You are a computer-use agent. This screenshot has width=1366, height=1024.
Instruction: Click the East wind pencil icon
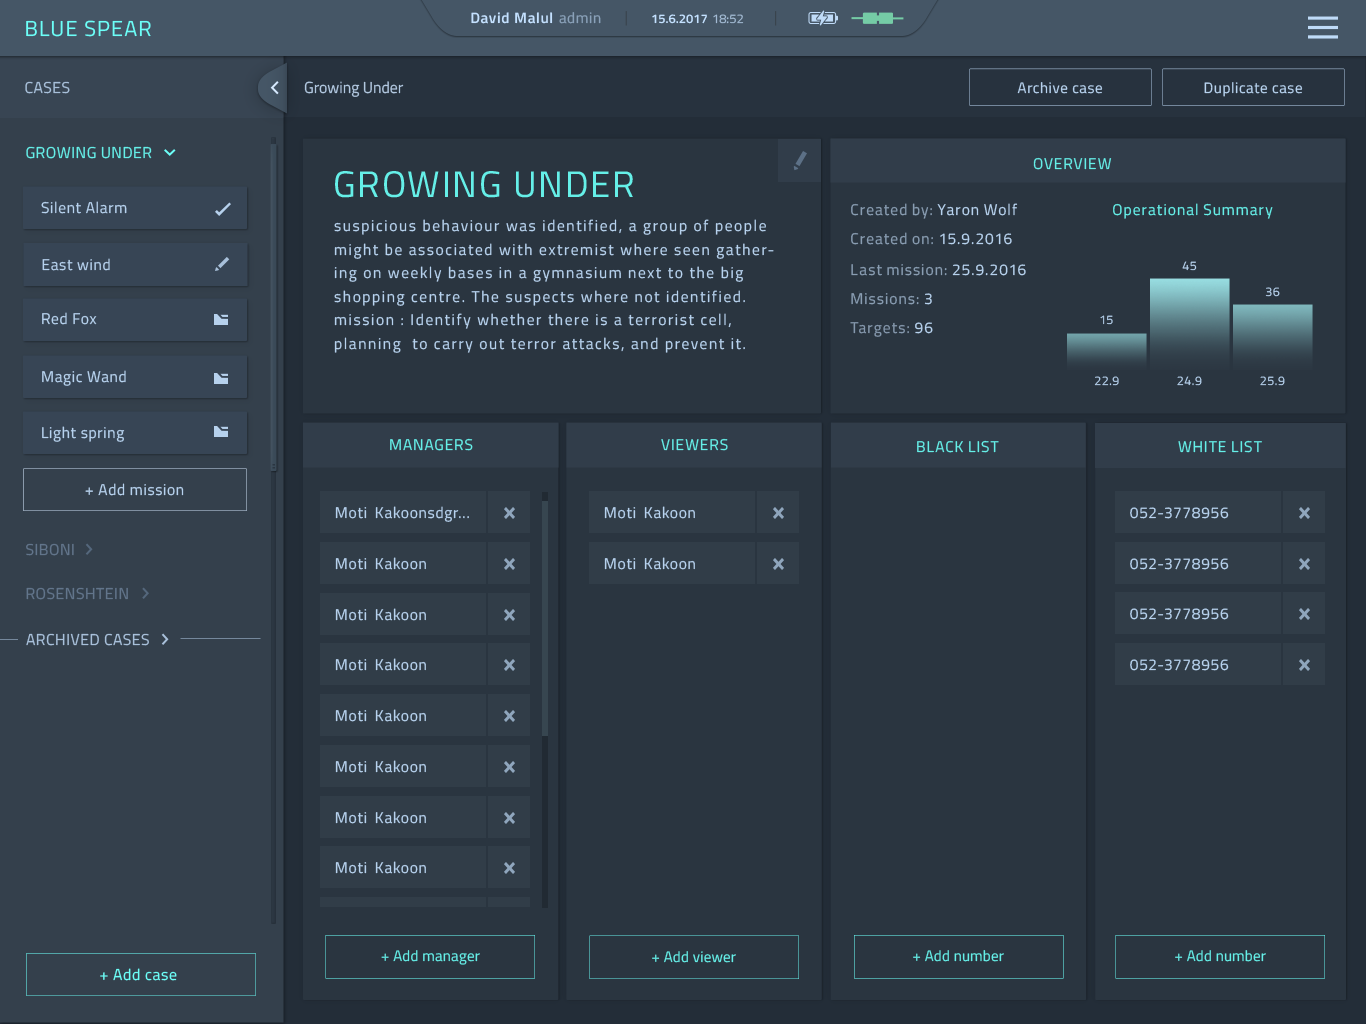pyautogui.click(x=222, y=264)
